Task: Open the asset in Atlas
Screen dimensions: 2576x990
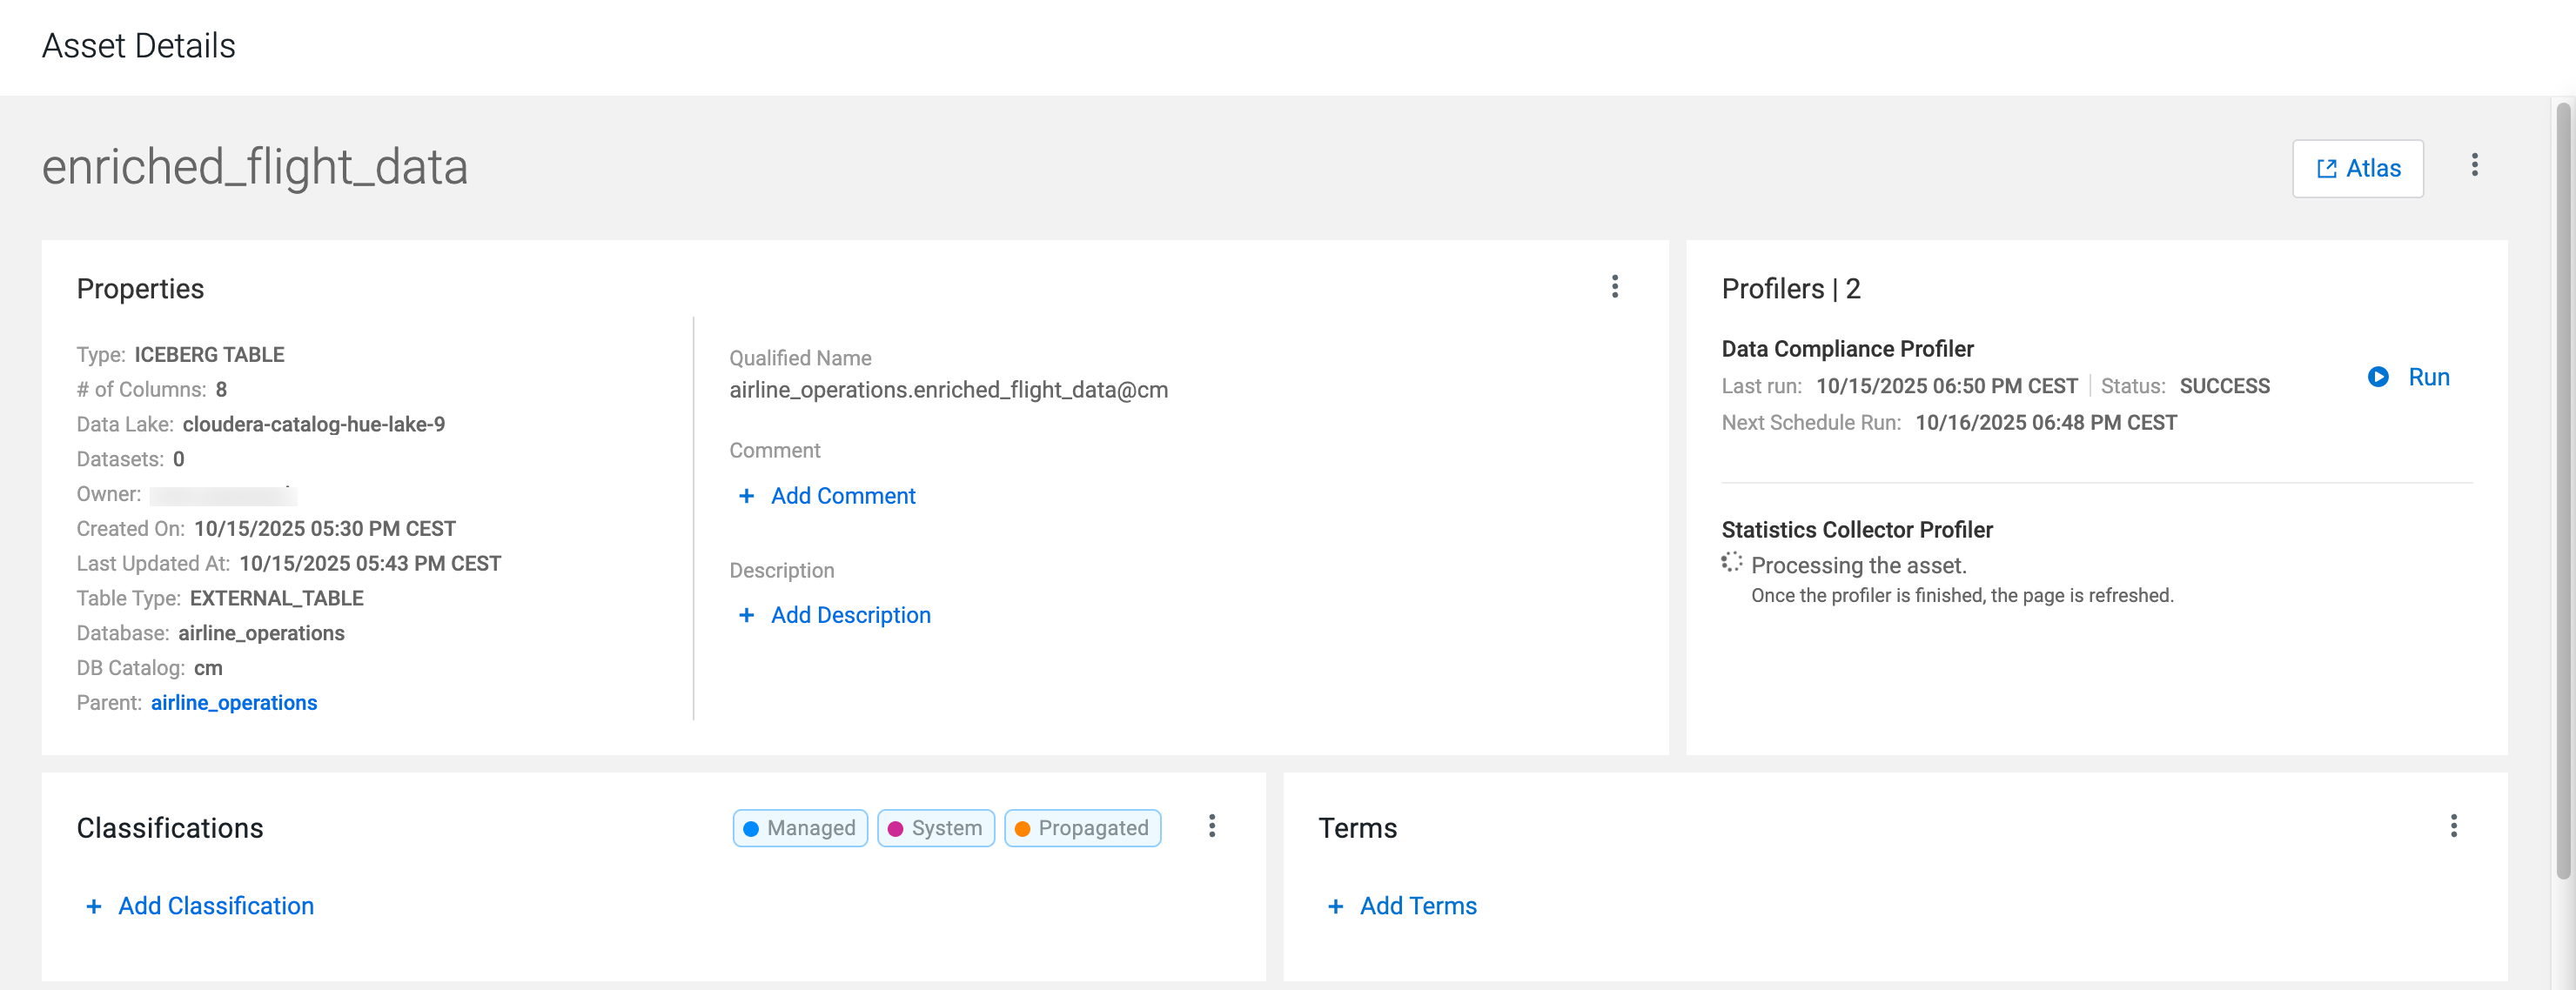Action: tap(2371, 168)
